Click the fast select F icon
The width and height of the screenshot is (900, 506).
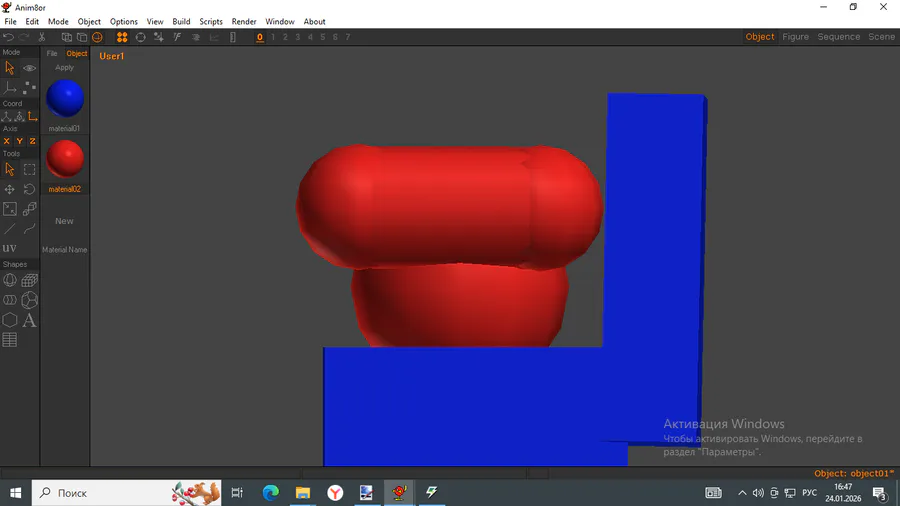click(177, 37)
